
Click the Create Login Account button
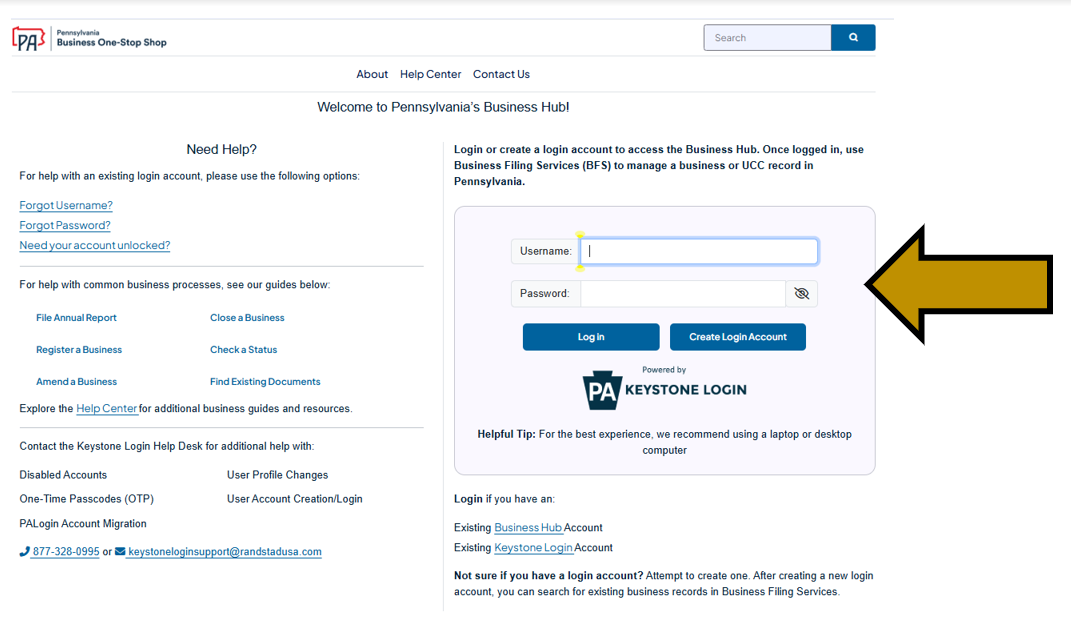click(x=737, y=337)
